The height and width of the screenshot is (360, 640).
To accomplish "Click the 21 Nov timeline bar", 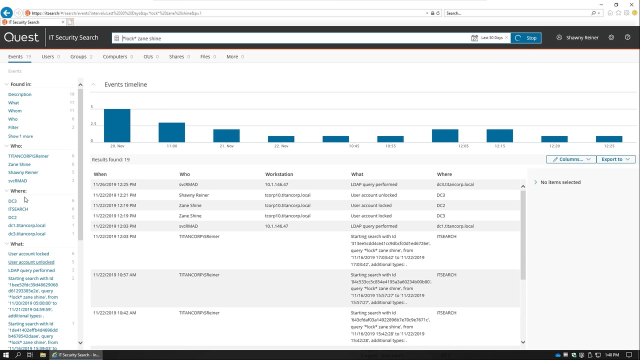I will tap(227, 136).
